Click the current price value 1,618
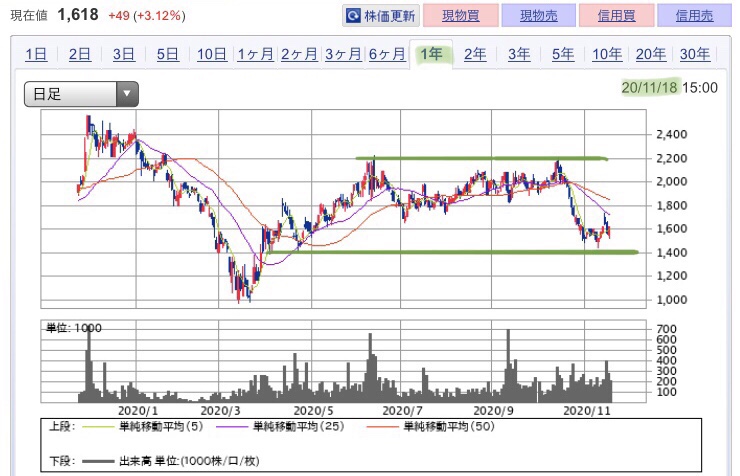This screenshot has width=740, height=476. (78, 15)
